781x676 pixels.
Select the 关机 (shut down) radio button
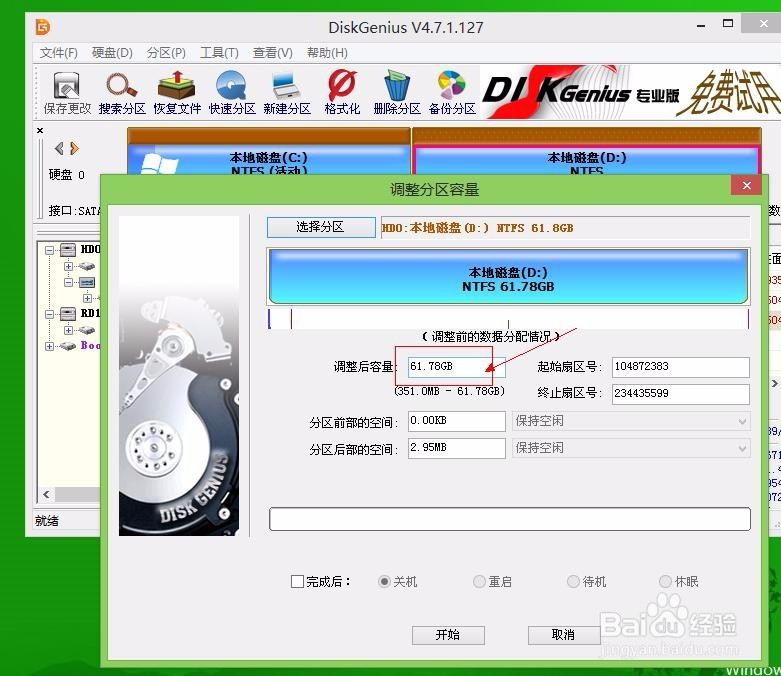[384, 581]
